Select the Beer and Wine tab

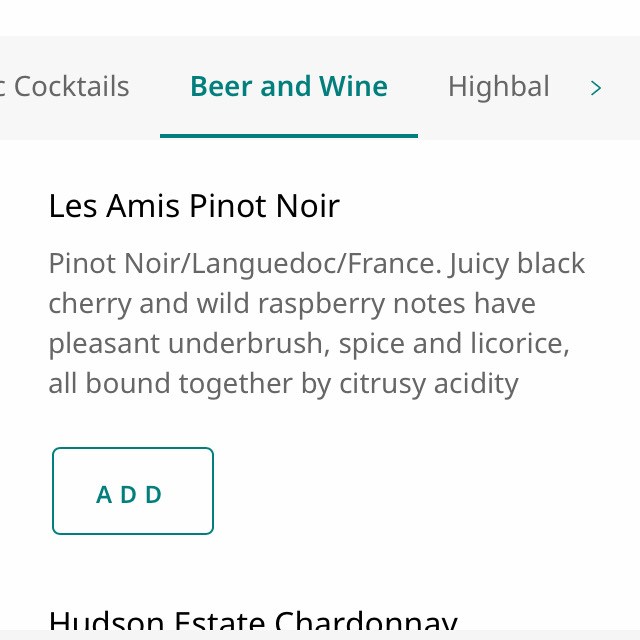[x=289, y=87]
